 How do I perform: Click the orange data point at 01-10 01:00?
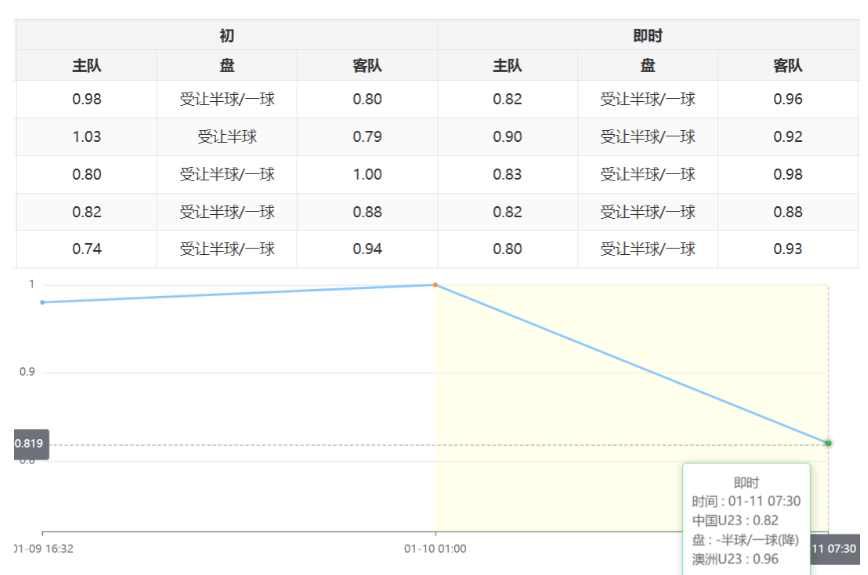pos(436,285)
